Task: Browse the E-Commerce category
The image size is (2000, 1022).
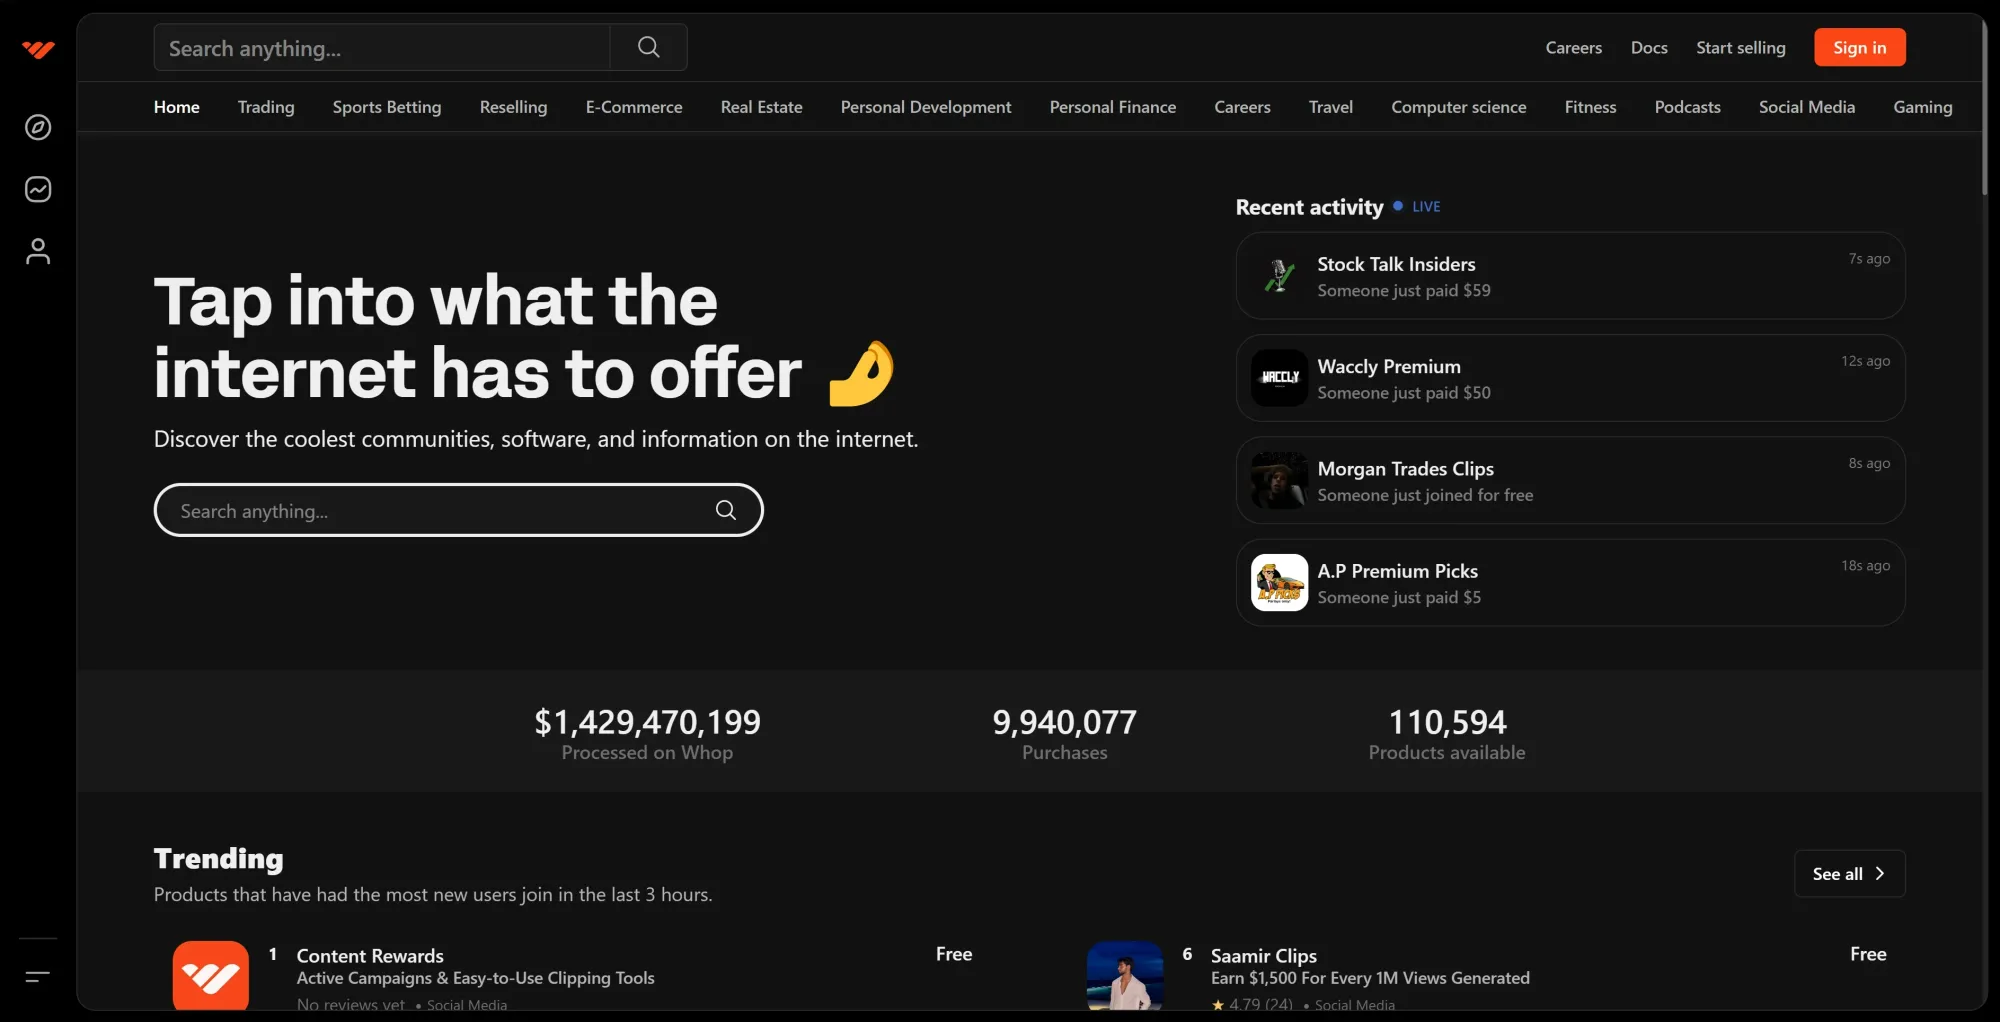Action: tap(634, 107)
